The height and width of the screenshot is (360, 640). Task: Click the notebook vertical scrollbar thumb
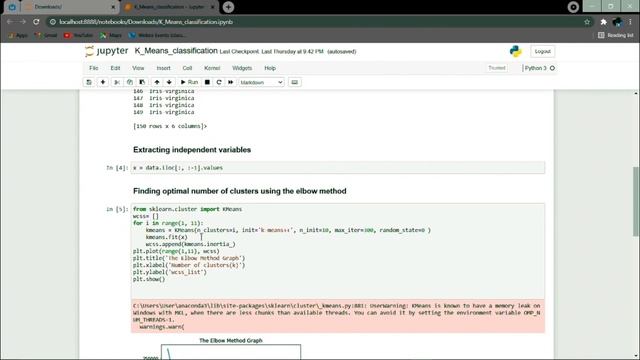636,201
